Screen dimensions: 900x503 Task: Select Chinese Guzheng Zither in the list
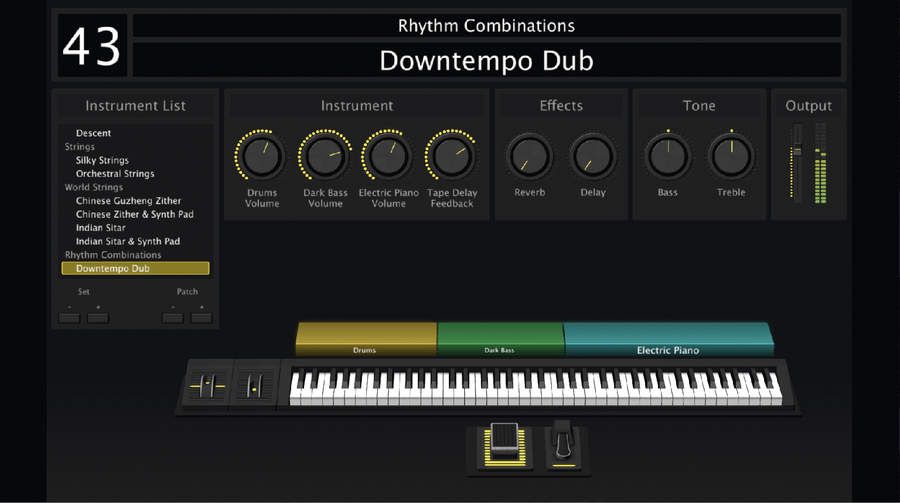coord(128,200)
